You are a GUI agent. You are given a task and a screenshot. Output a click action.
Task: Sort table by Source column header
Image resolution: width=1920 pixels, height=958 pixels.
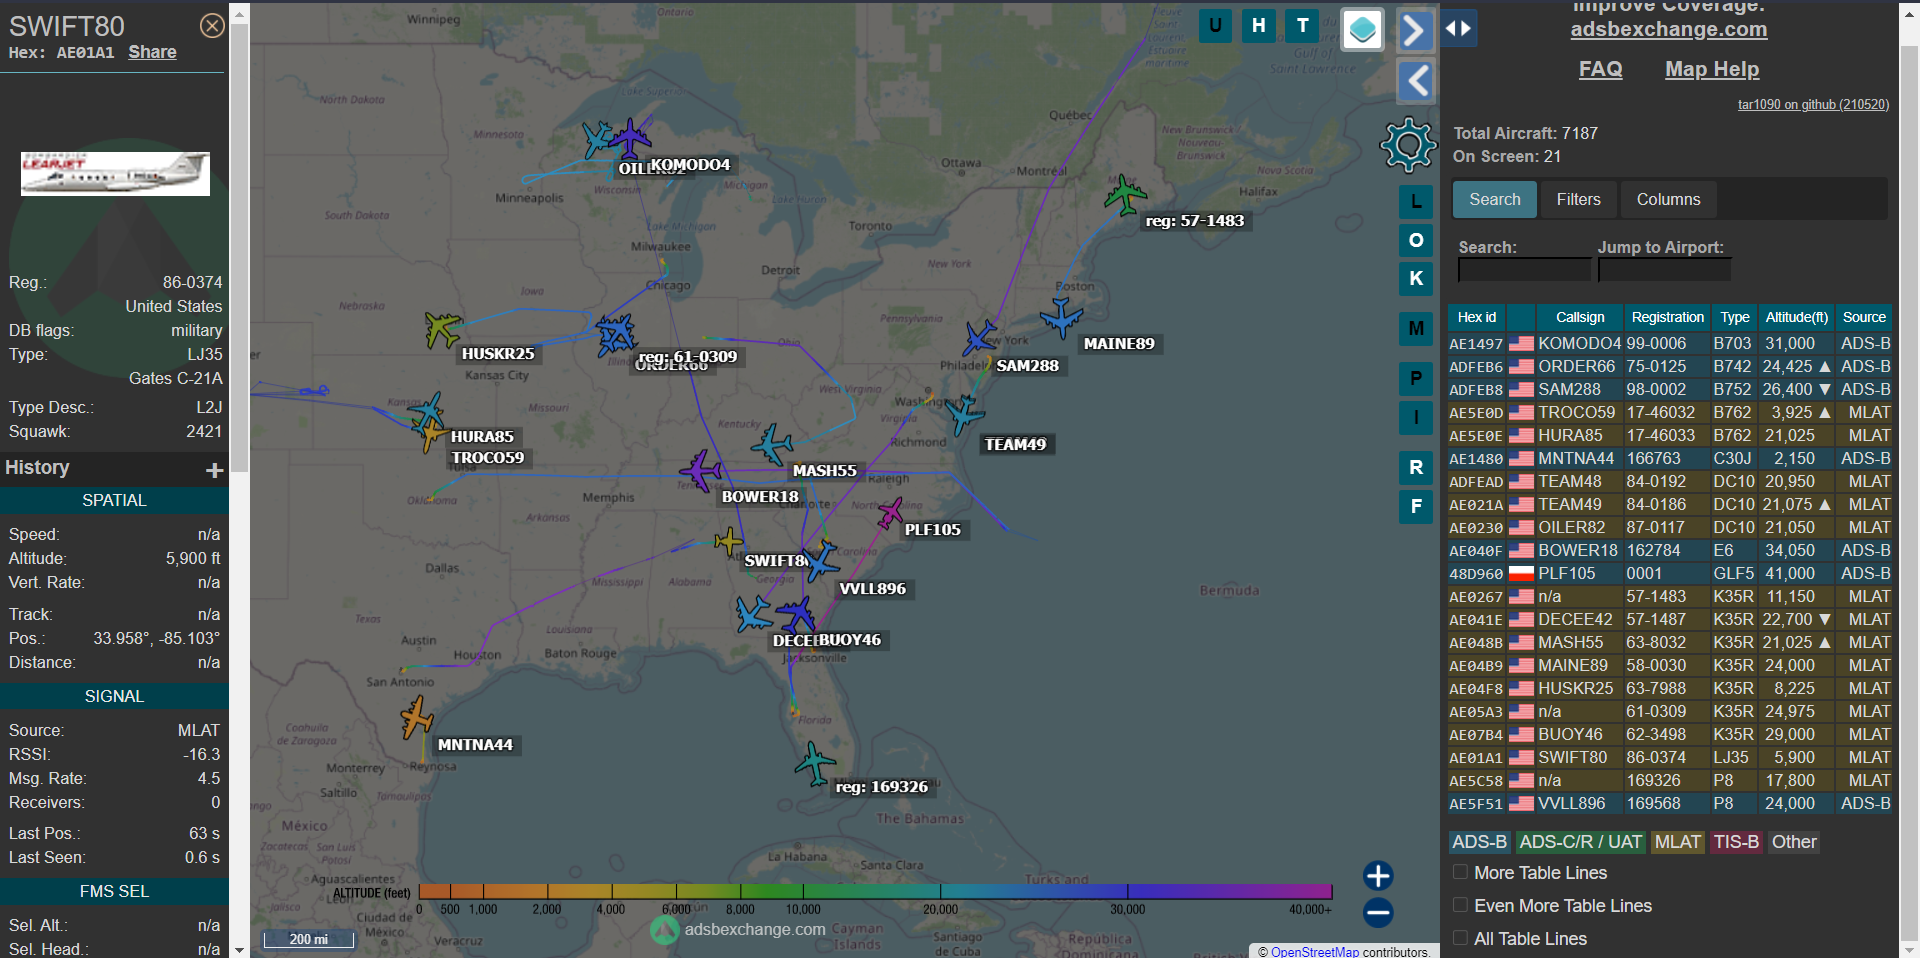[1864, 317]
